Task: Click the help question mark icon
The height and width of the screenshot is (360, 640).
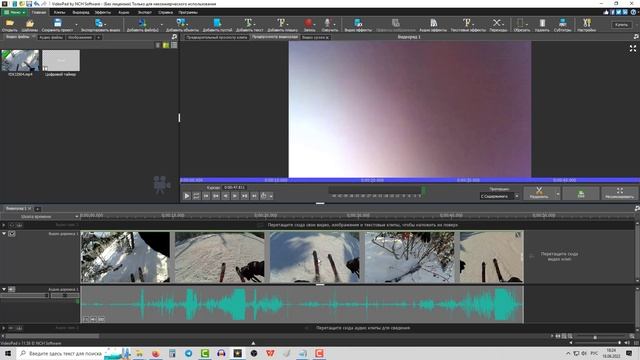Action: coord(633,12)
